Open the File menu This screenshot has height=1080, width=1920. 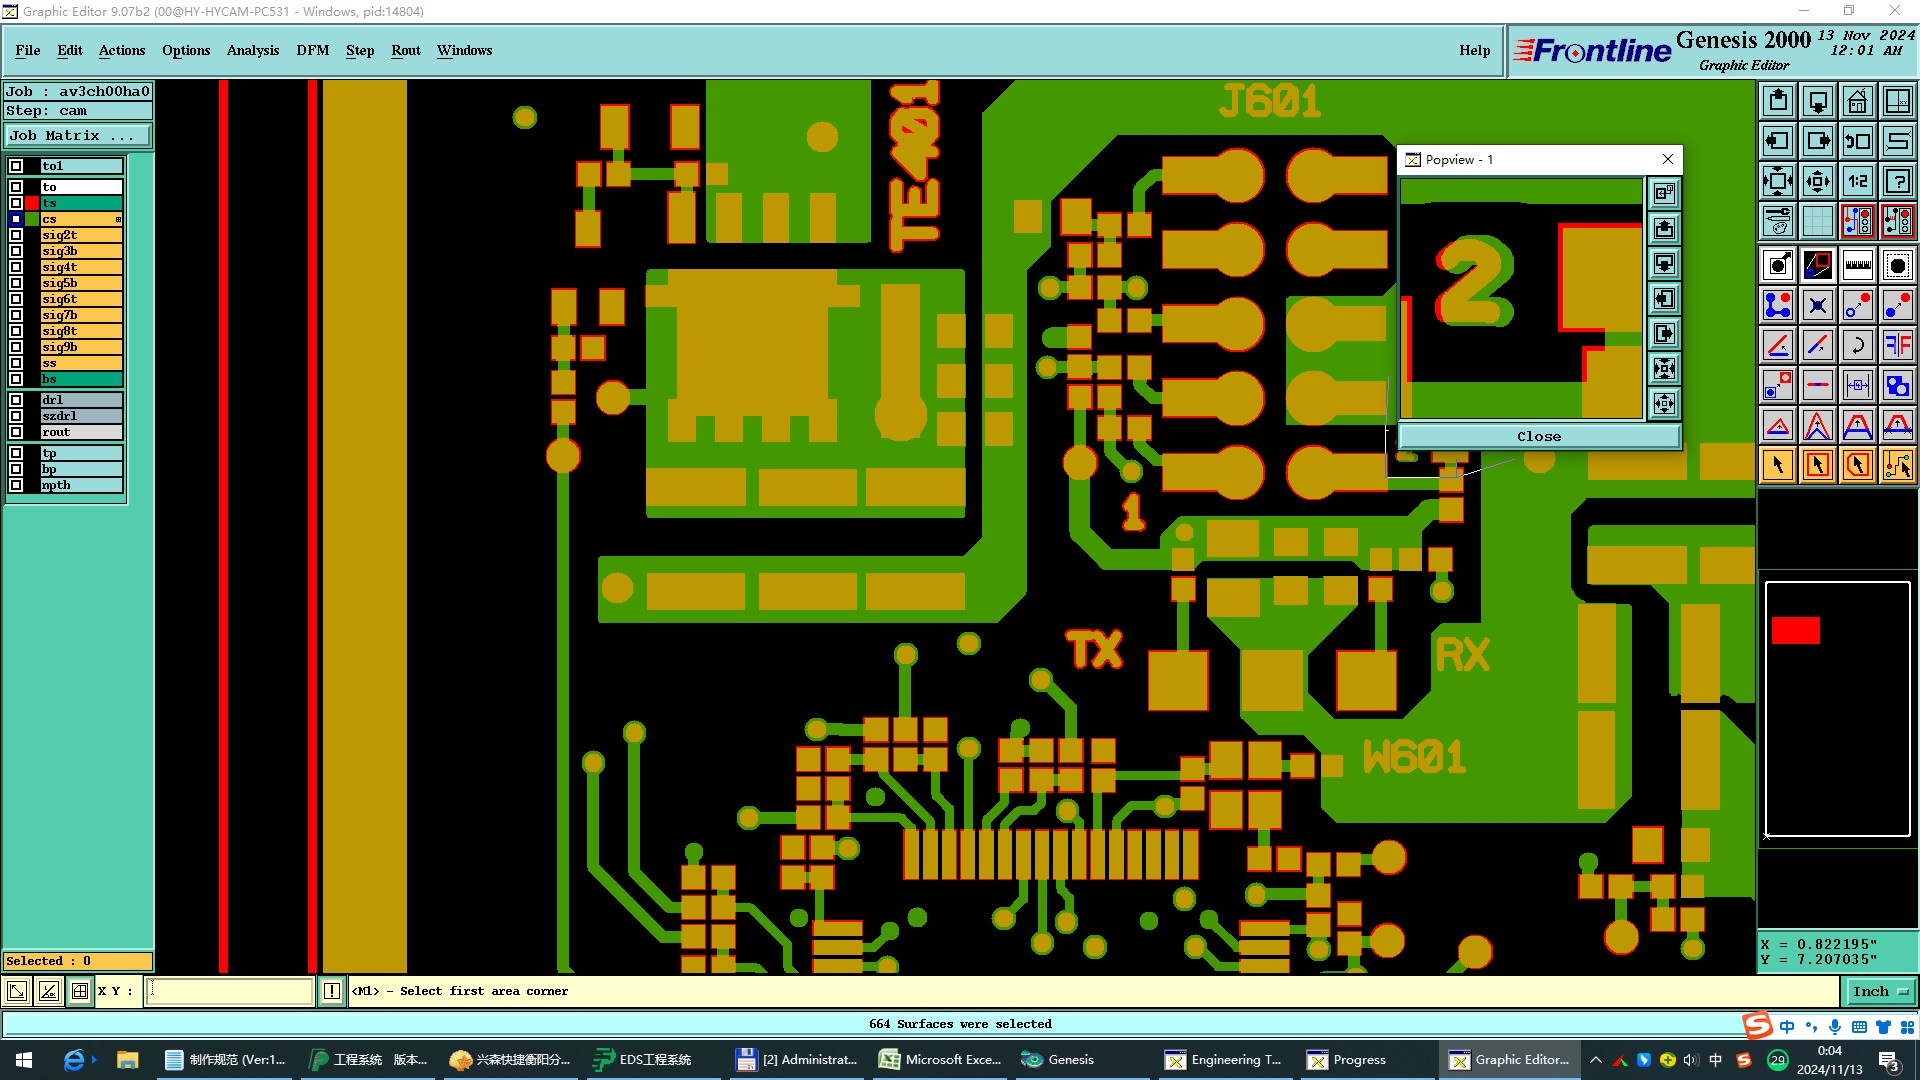click(x=28, y=50)
